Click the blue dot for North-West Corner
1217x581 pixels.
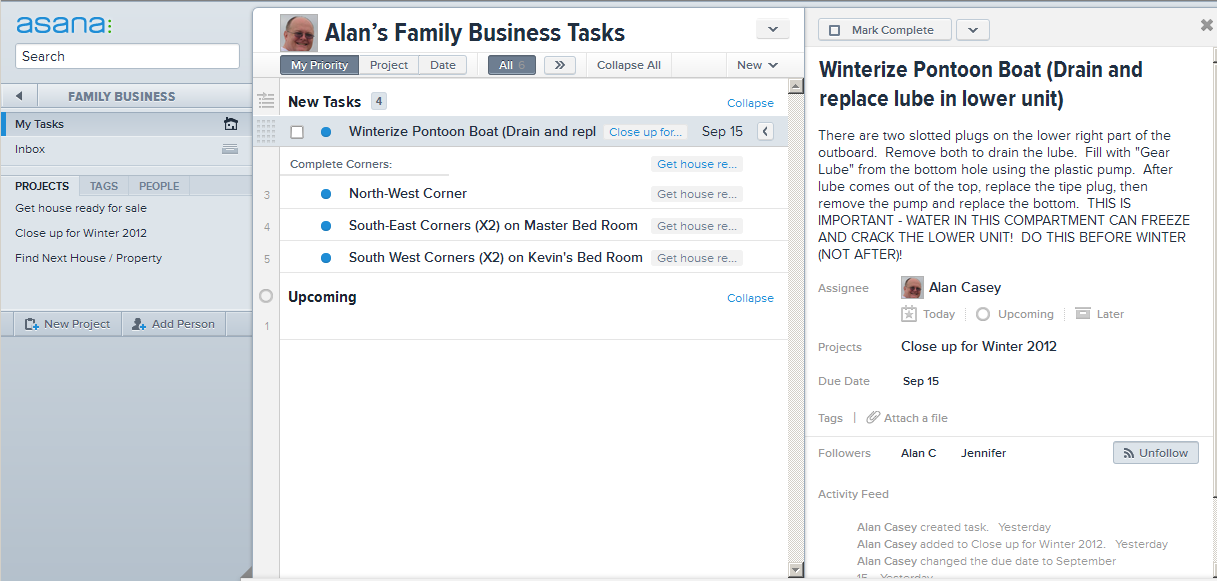click(326, 194)
